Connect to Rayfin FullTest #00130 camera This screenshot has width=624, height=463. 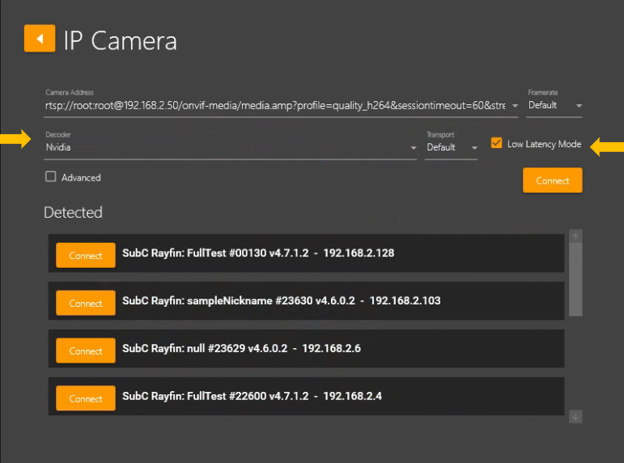(x=85, y=255)
